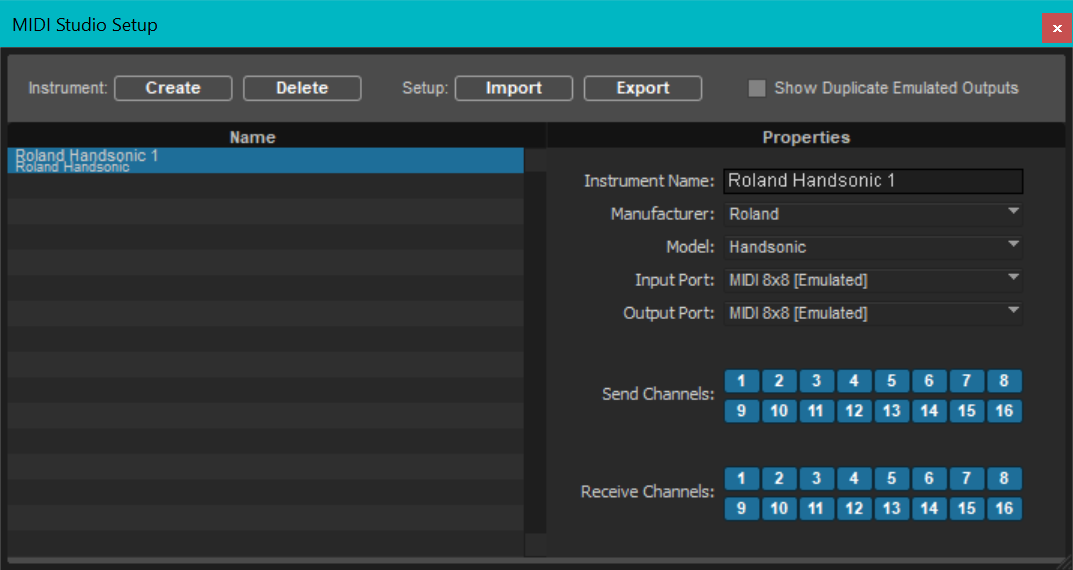Click the Export setup button
This screenshot has height=570, width=1073.
point(643,88)
